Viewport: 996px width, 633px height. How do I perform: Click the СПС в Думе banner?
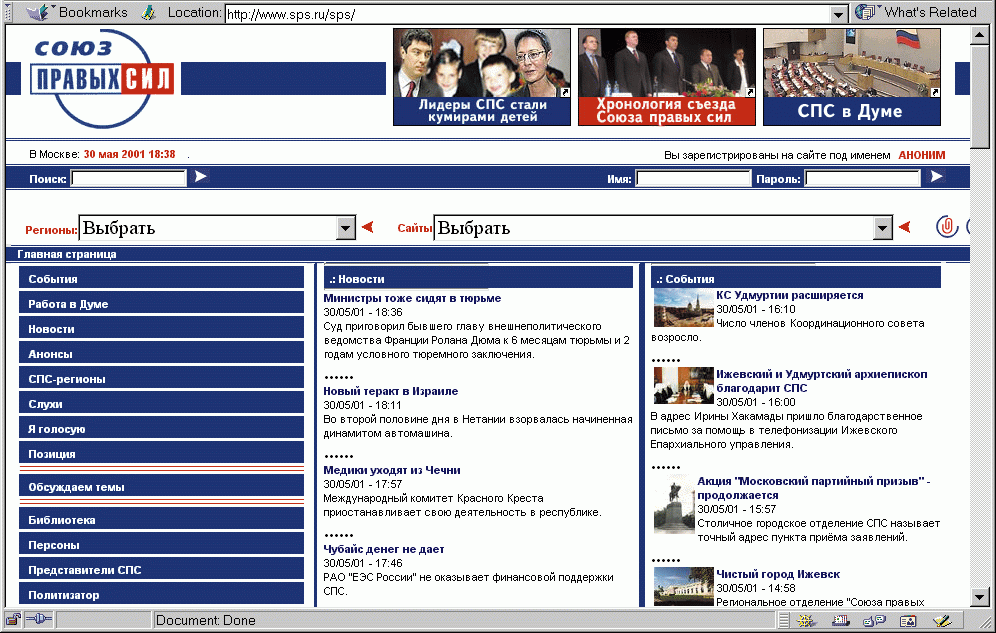coord(852,77)
